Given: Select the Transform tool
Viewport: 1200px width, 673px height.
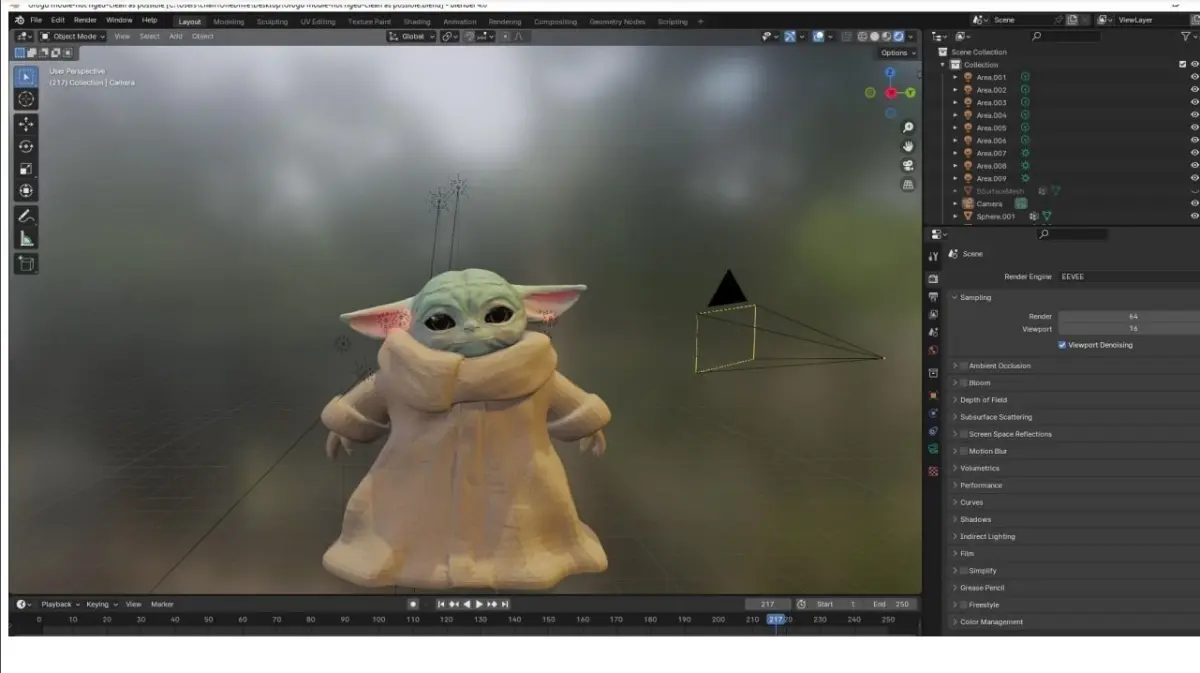Looking at the screenshot, I should [26, 190].
